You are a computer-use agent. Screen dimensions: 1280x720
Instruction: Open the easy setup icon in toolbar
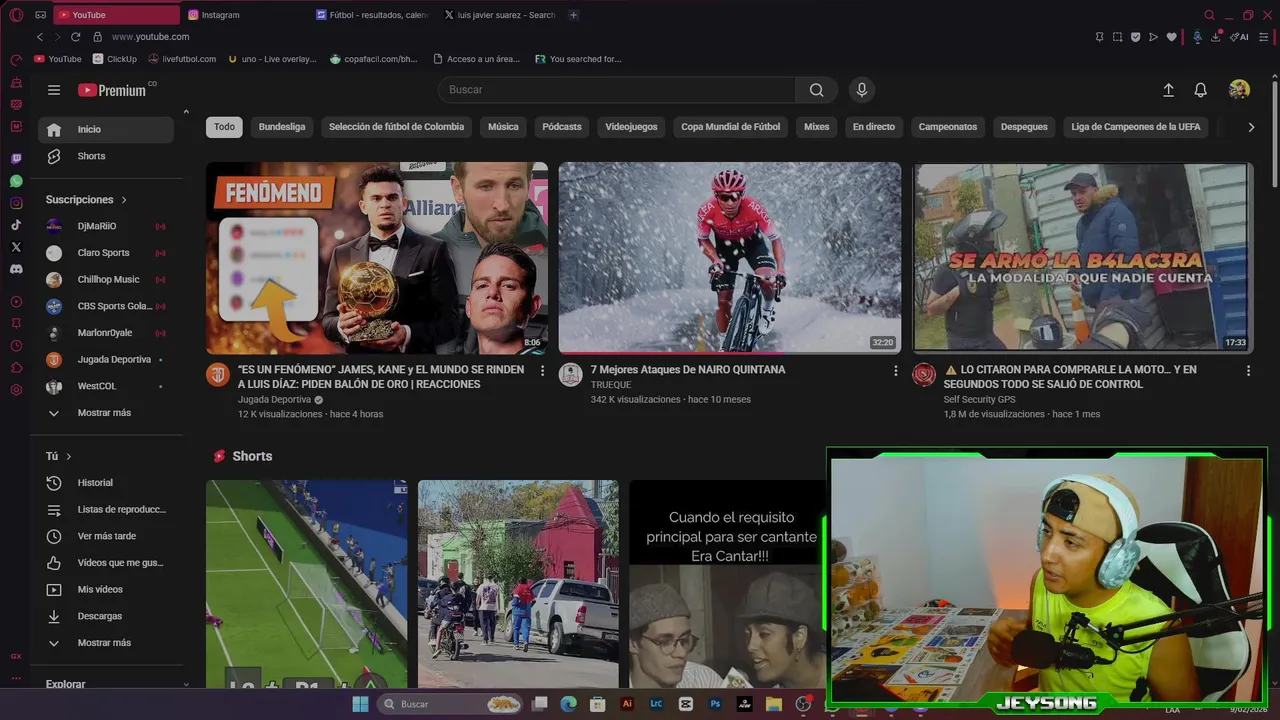point(1266,37)
